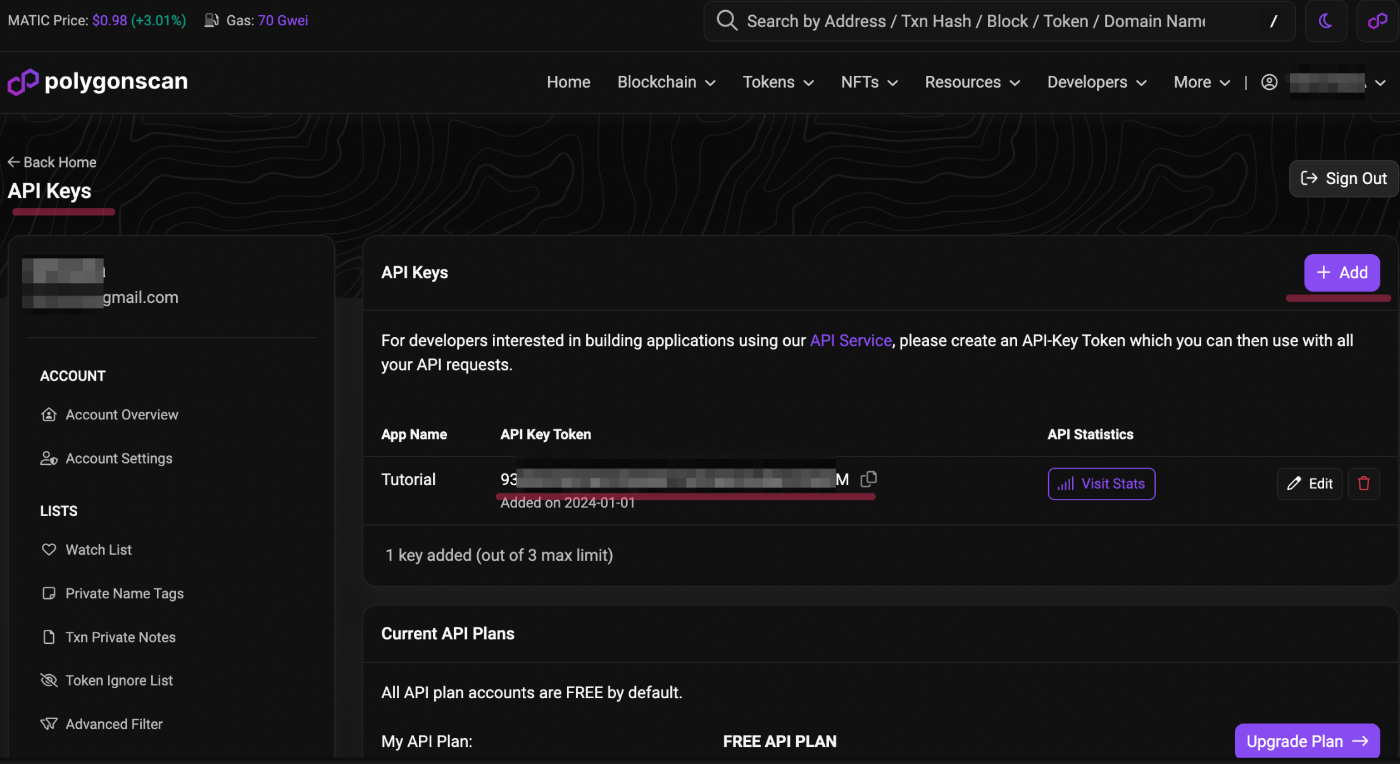Click the Account Settings user-gear icon
The width and height of the screenshot is (1400, 764).
(48, 459)
